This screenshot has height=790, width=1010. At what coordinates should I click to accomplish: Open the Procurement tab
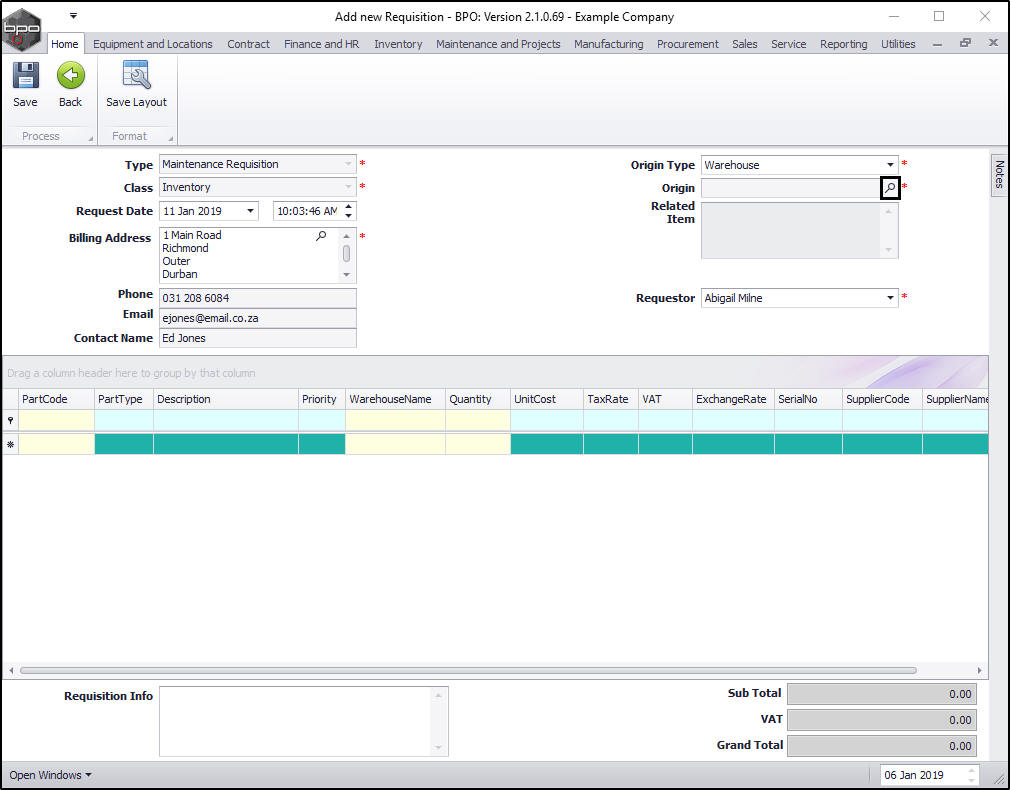[x=687, y=44]
